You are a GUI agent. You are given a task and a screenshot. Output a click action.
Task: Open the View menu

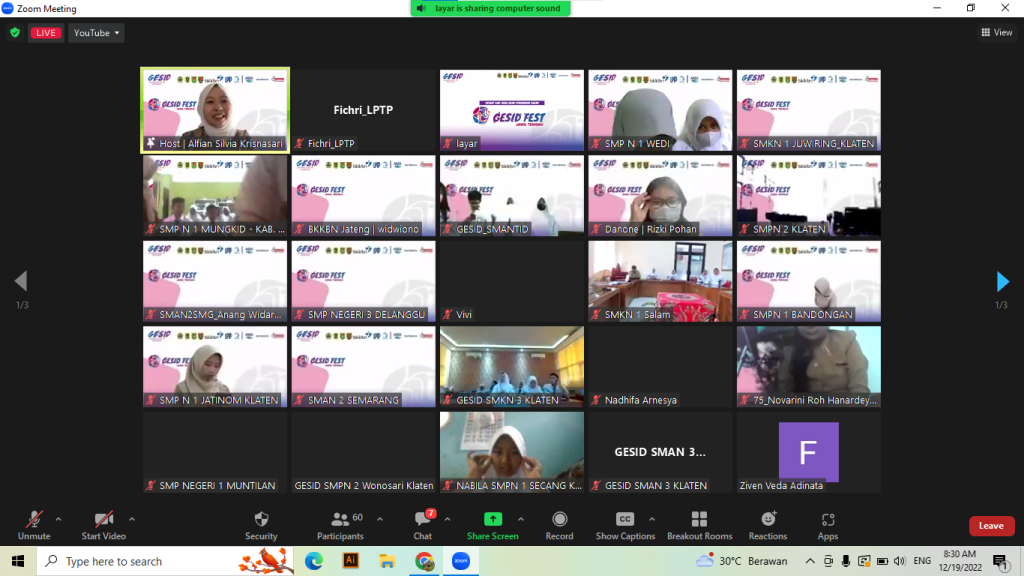[997, 33]
